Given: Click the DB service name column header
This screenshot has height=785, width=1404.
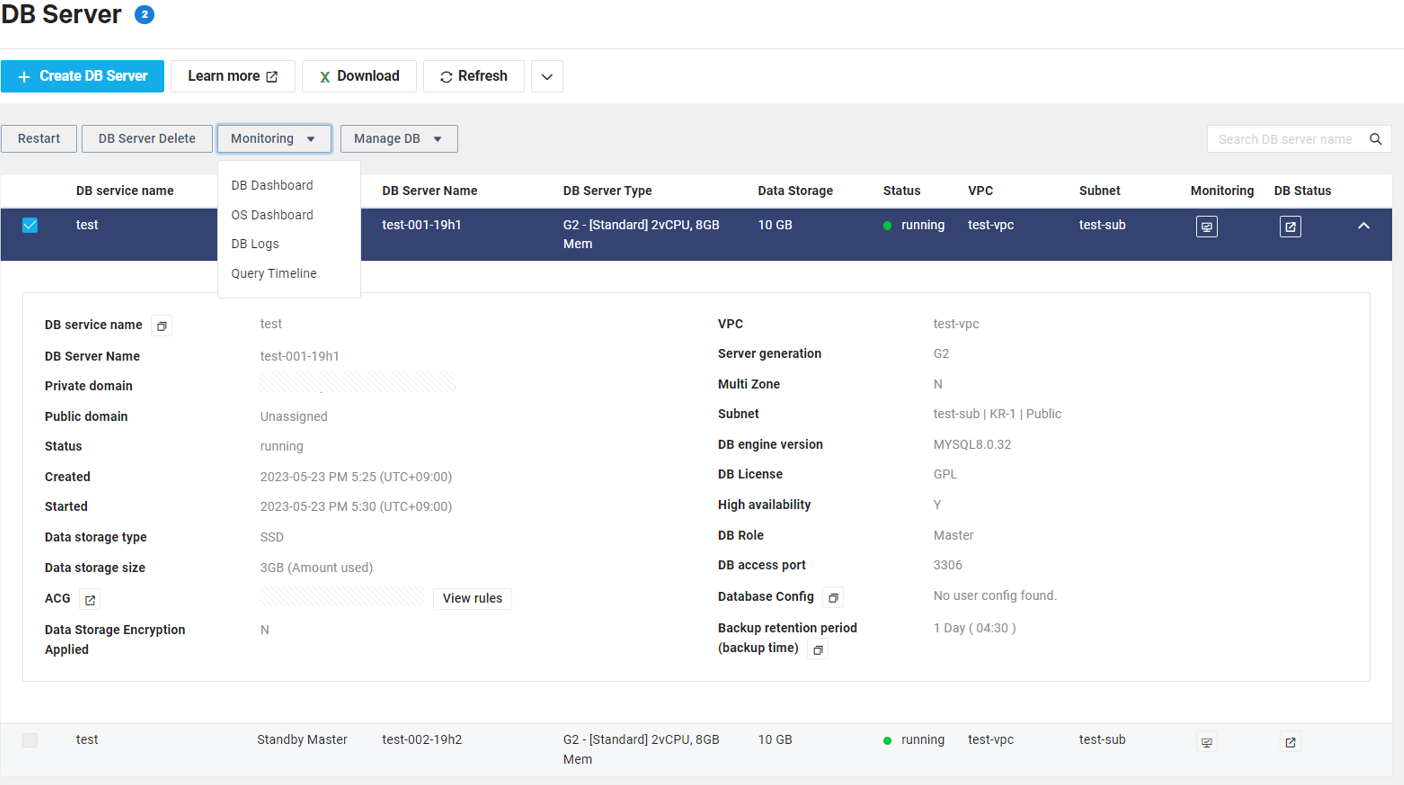Looking at the screenshot, I should 125,191.
